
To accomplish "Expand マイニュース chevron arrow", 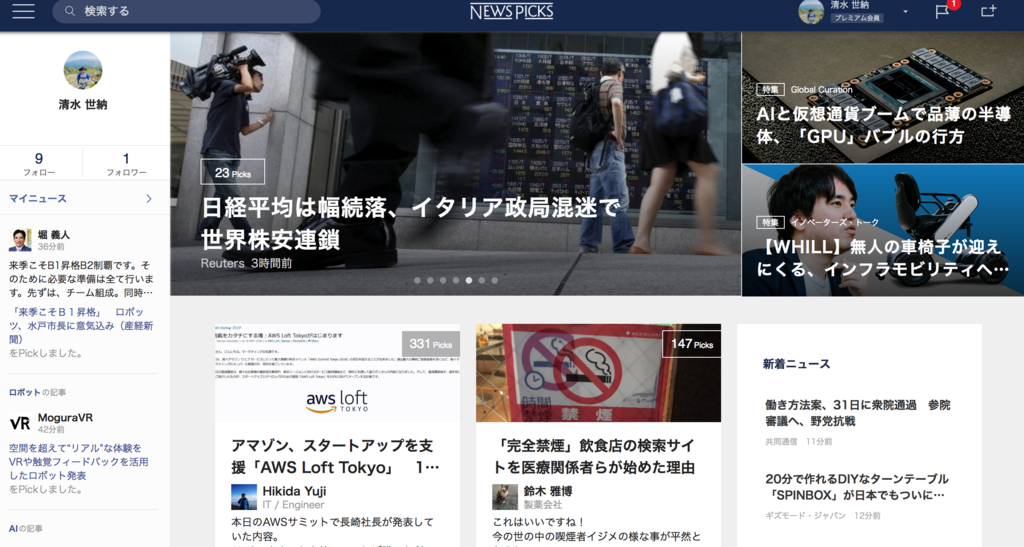I will click(x=149, y=198).
